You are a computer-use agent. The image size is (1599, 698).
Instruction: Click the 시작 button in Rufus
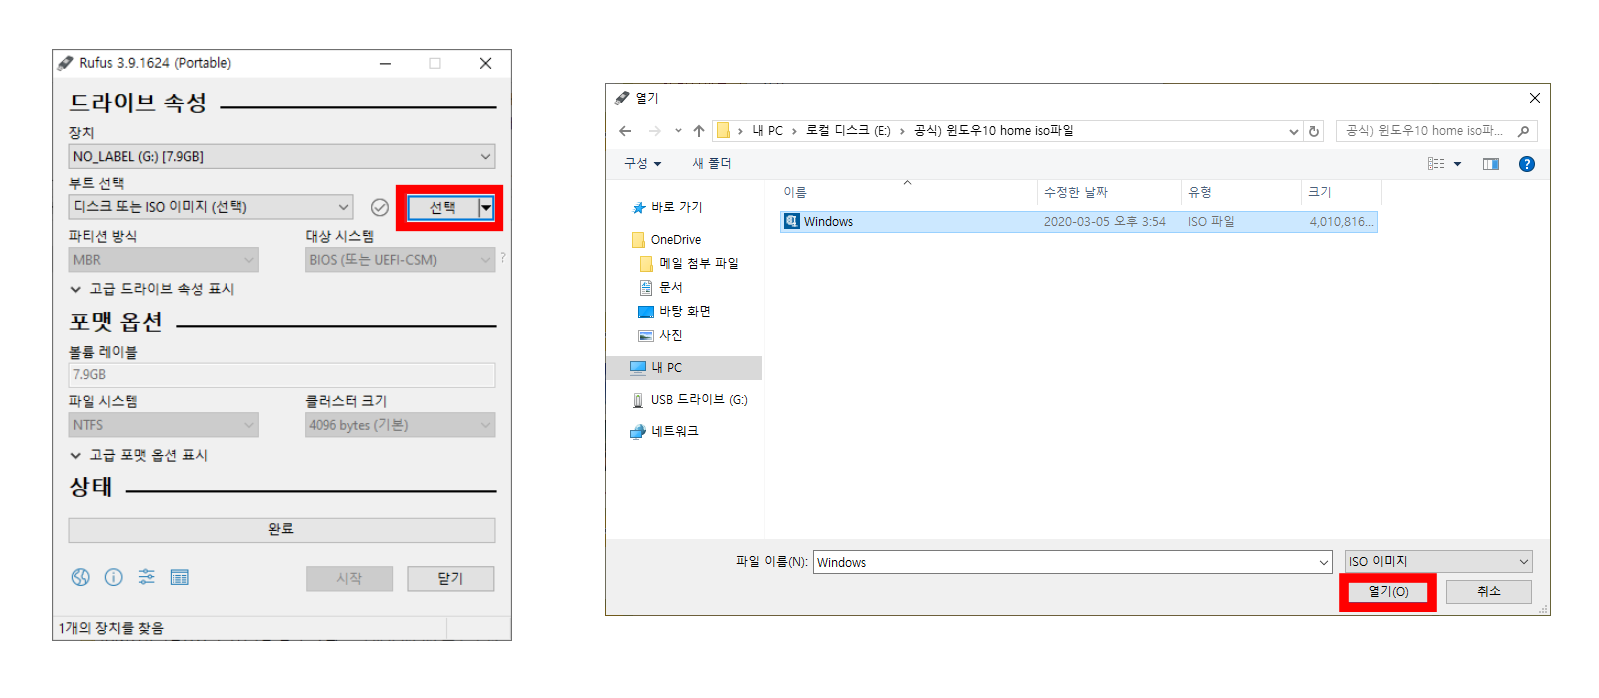pos(349,579)
